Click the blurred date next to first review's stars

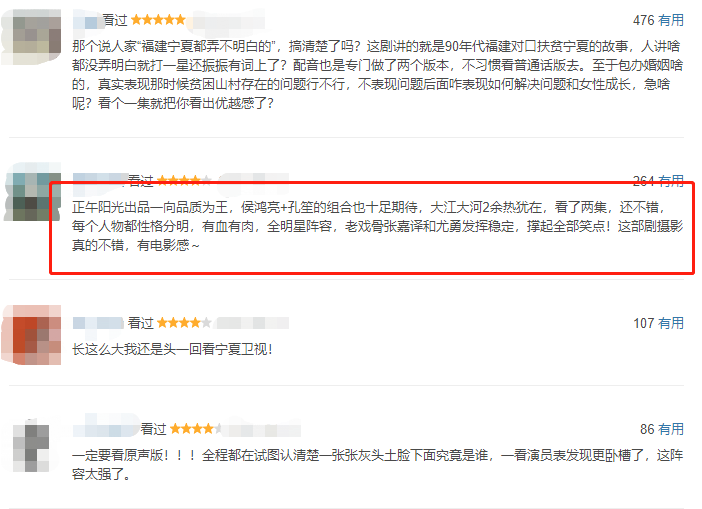(228, 21)
